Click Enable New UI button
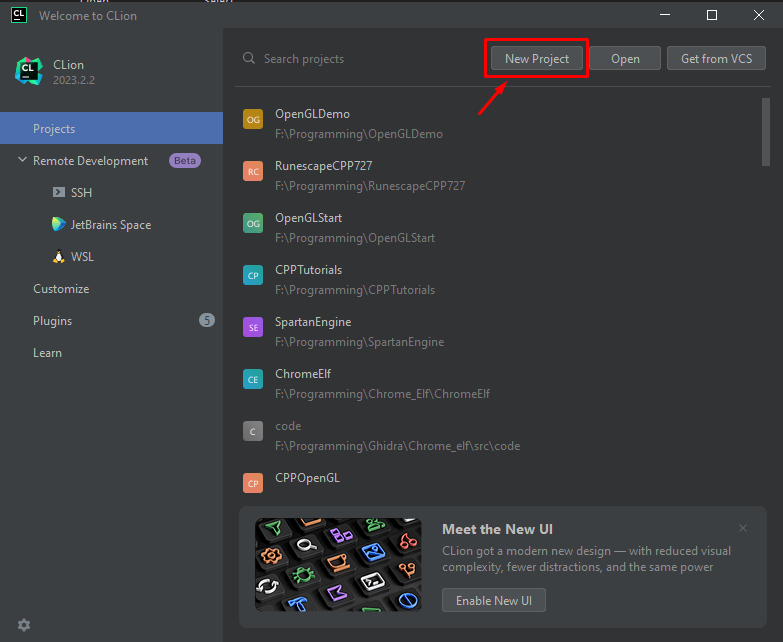The width and height of the screenshot is (783, 642). coord(494,600)
